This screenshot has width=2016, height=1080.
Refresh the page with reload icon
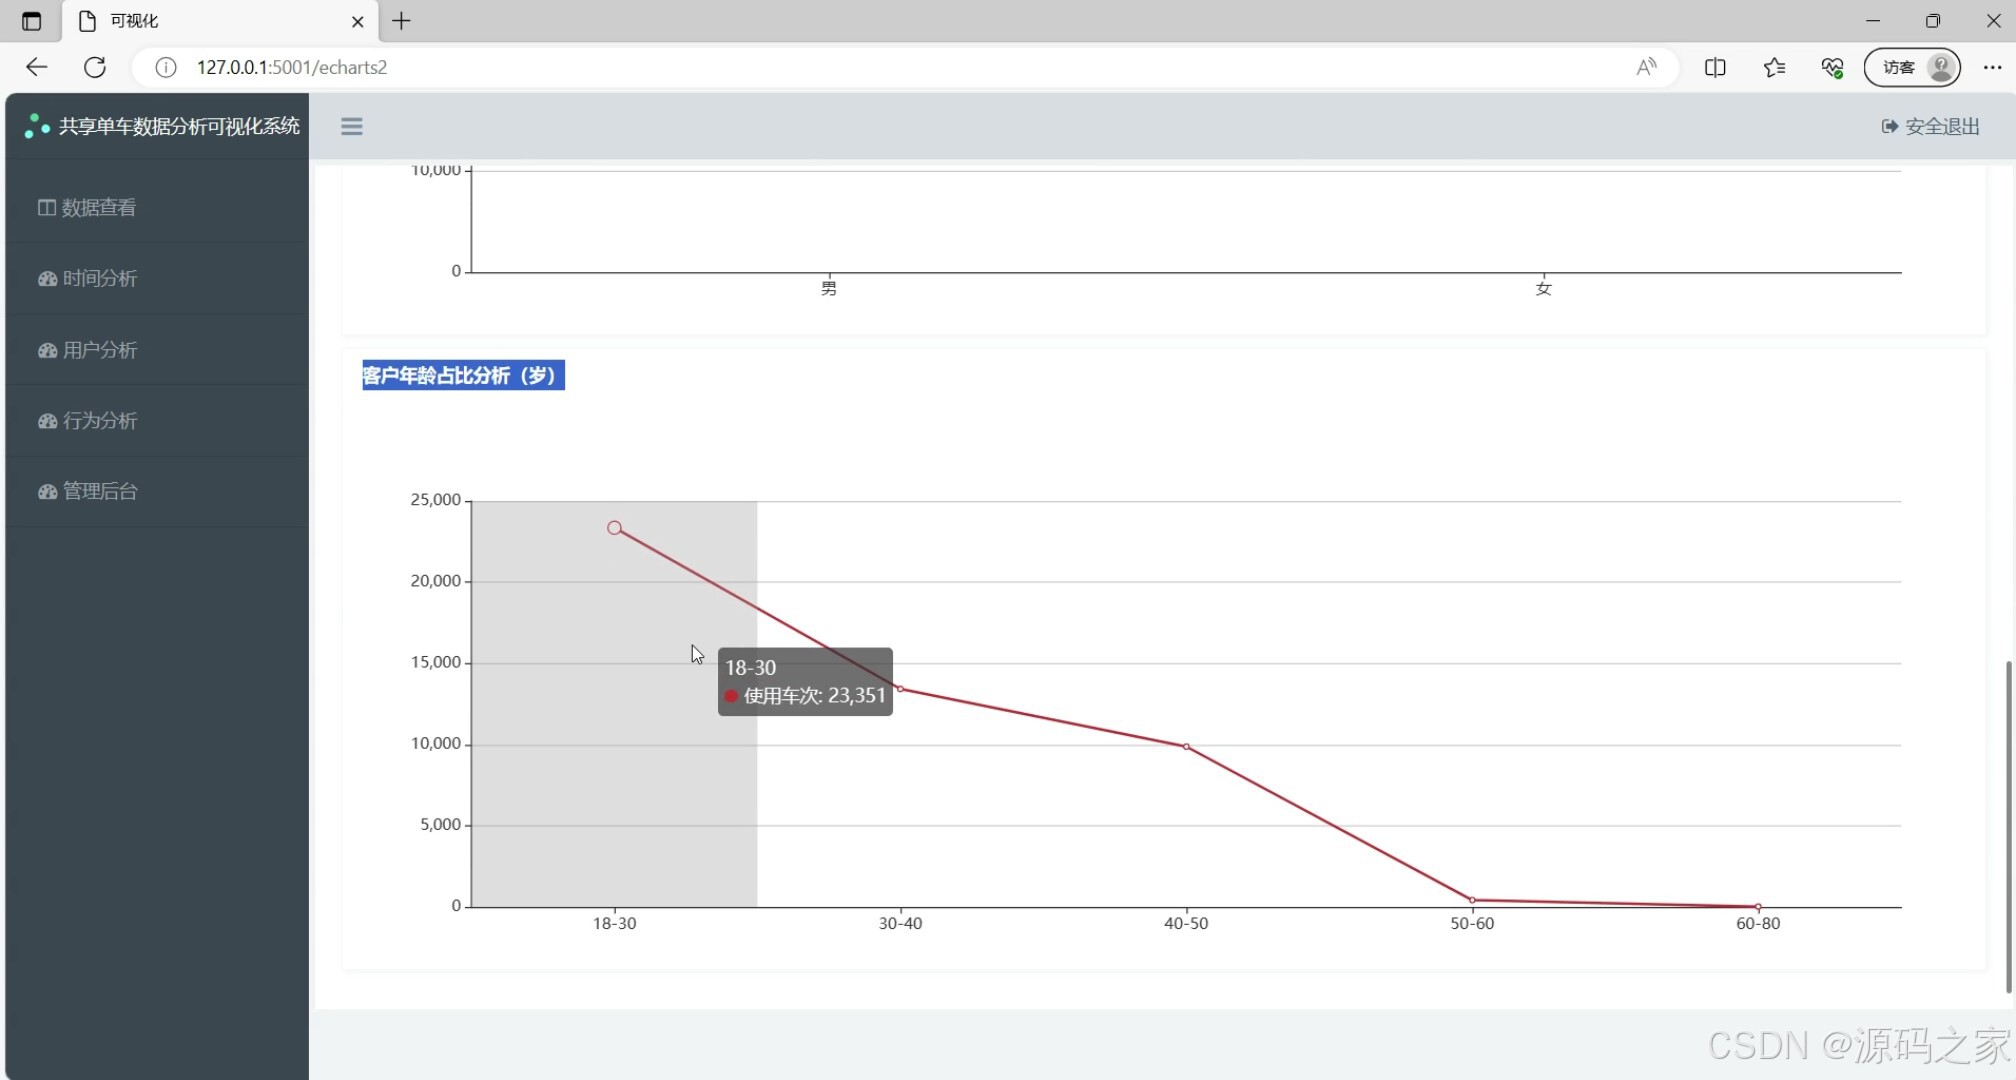(x=95, y=67)
